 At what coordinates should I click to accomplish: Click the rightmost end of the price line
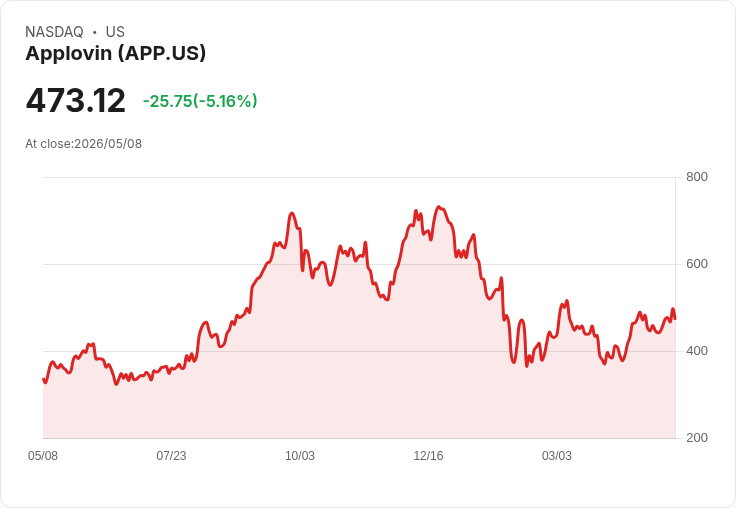[x=675, y=319]
